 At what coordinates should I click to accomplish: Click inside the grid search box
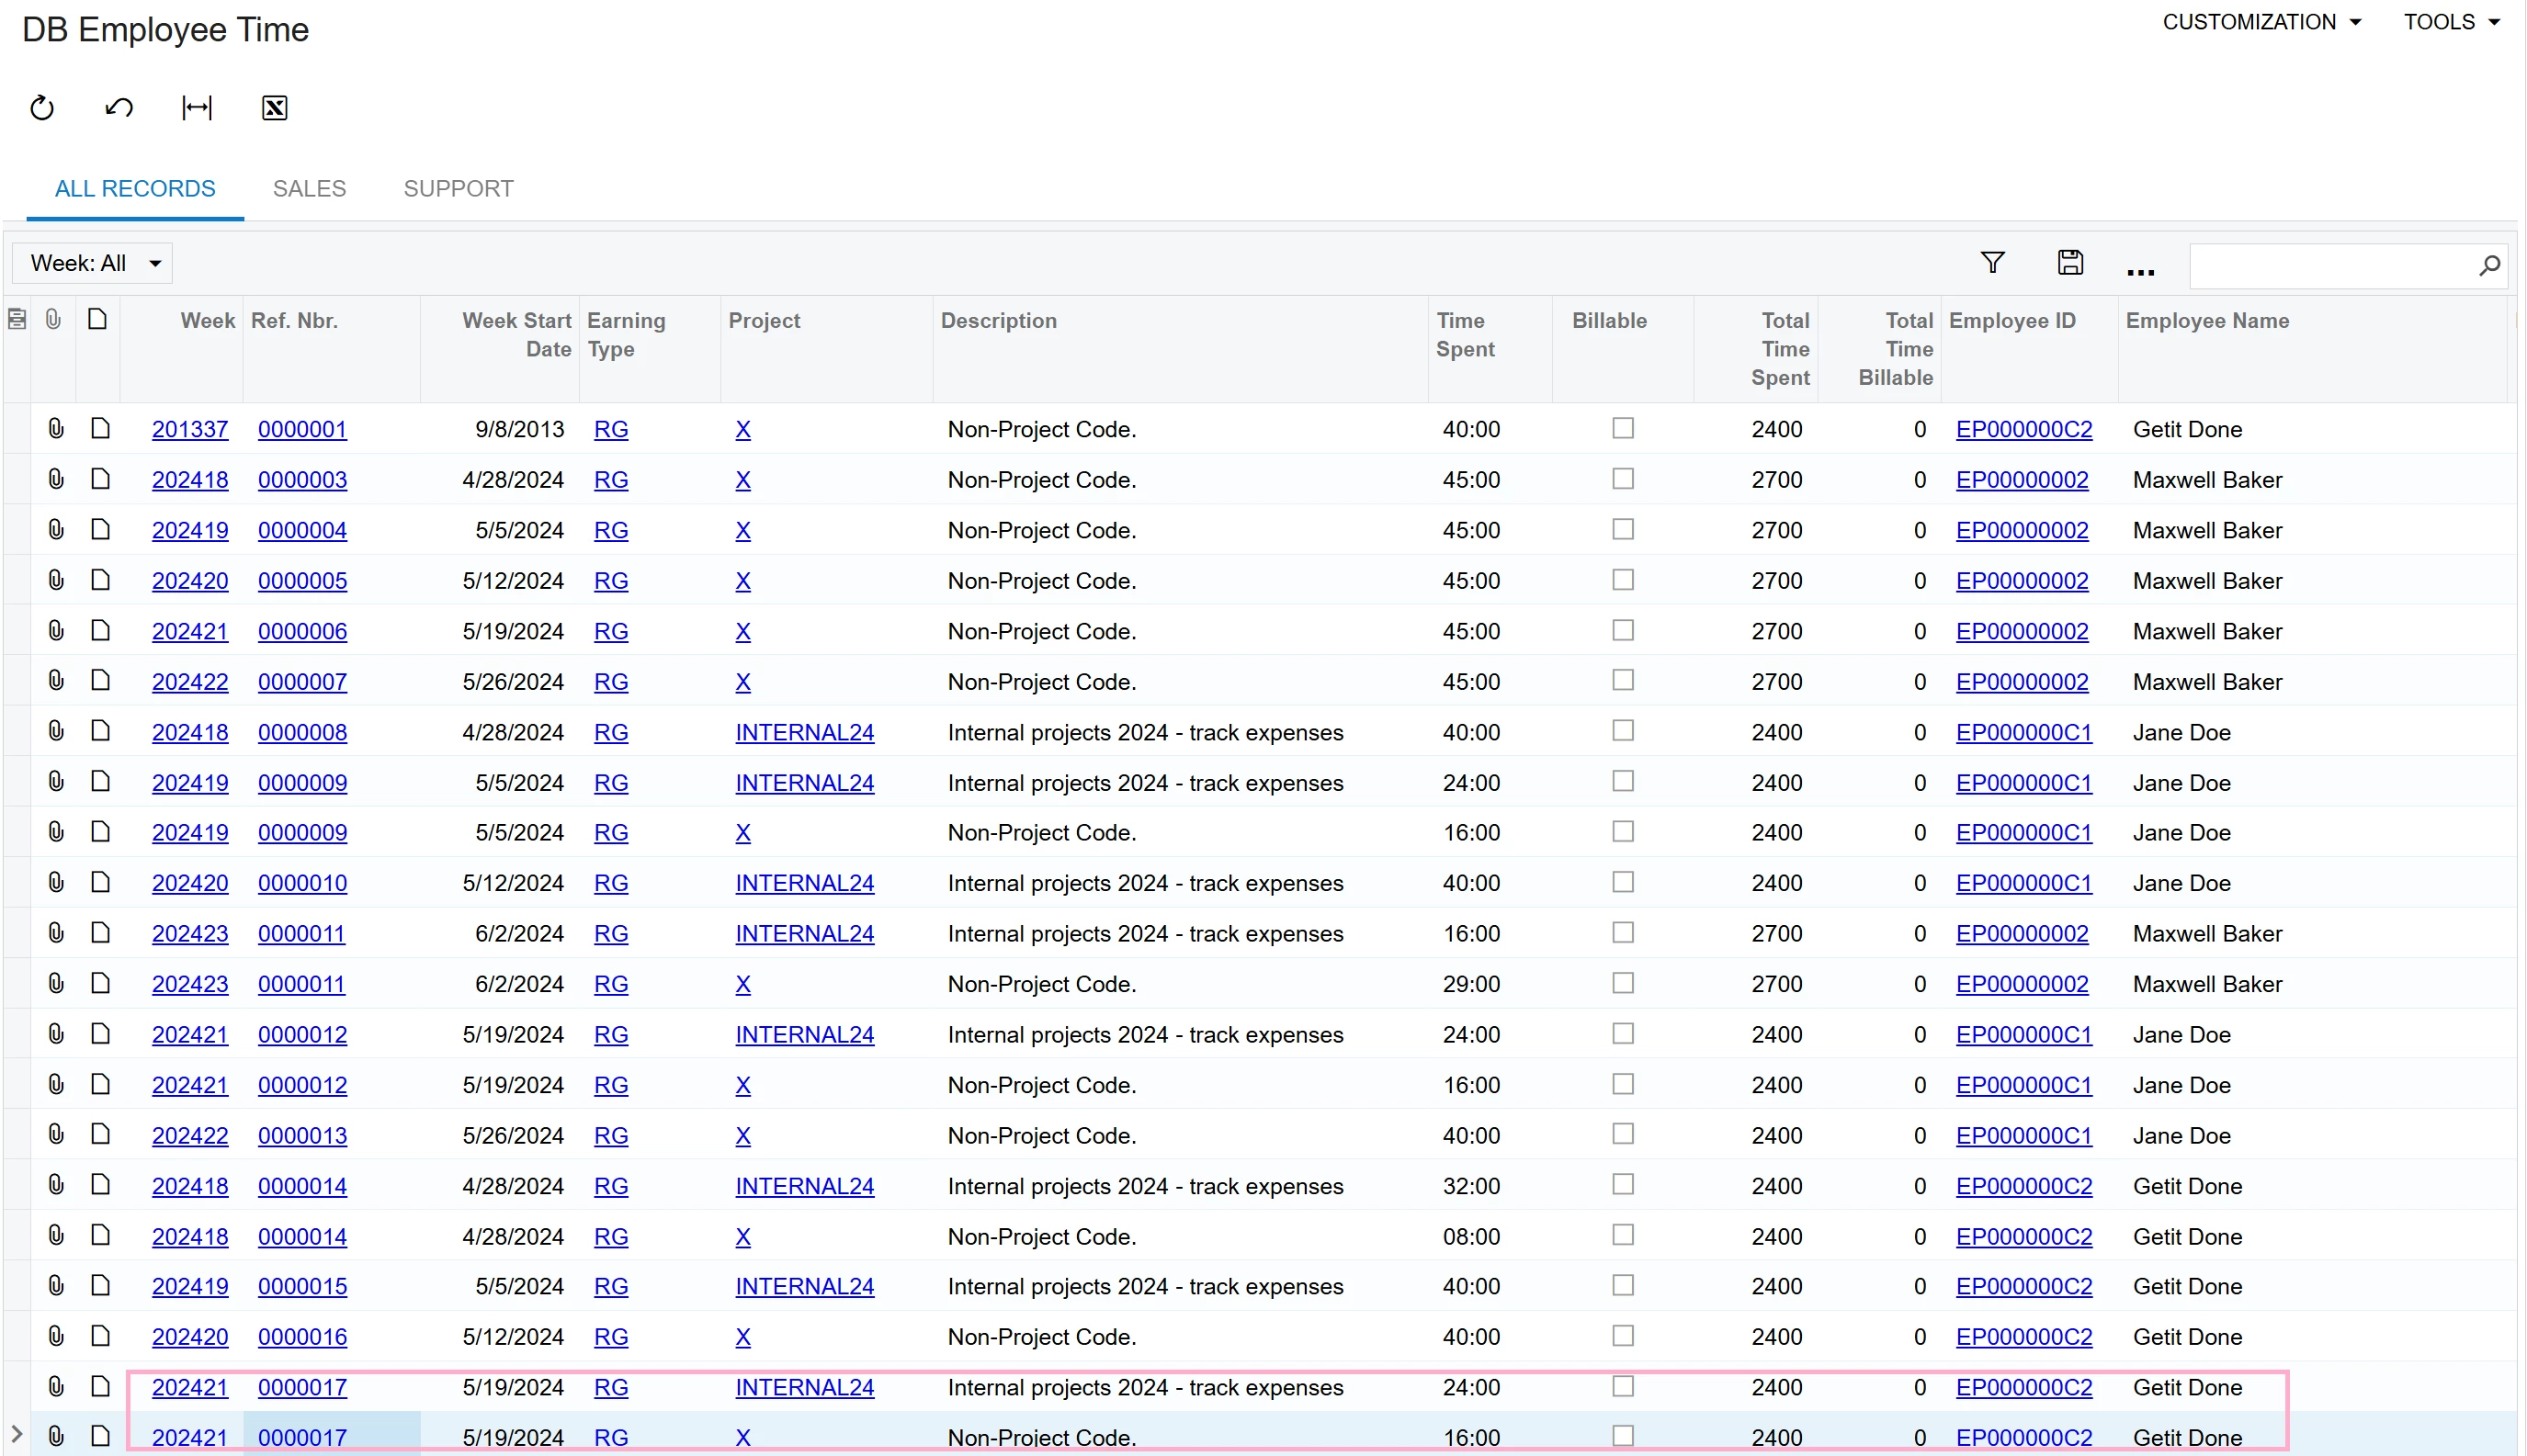point(2330,266)
